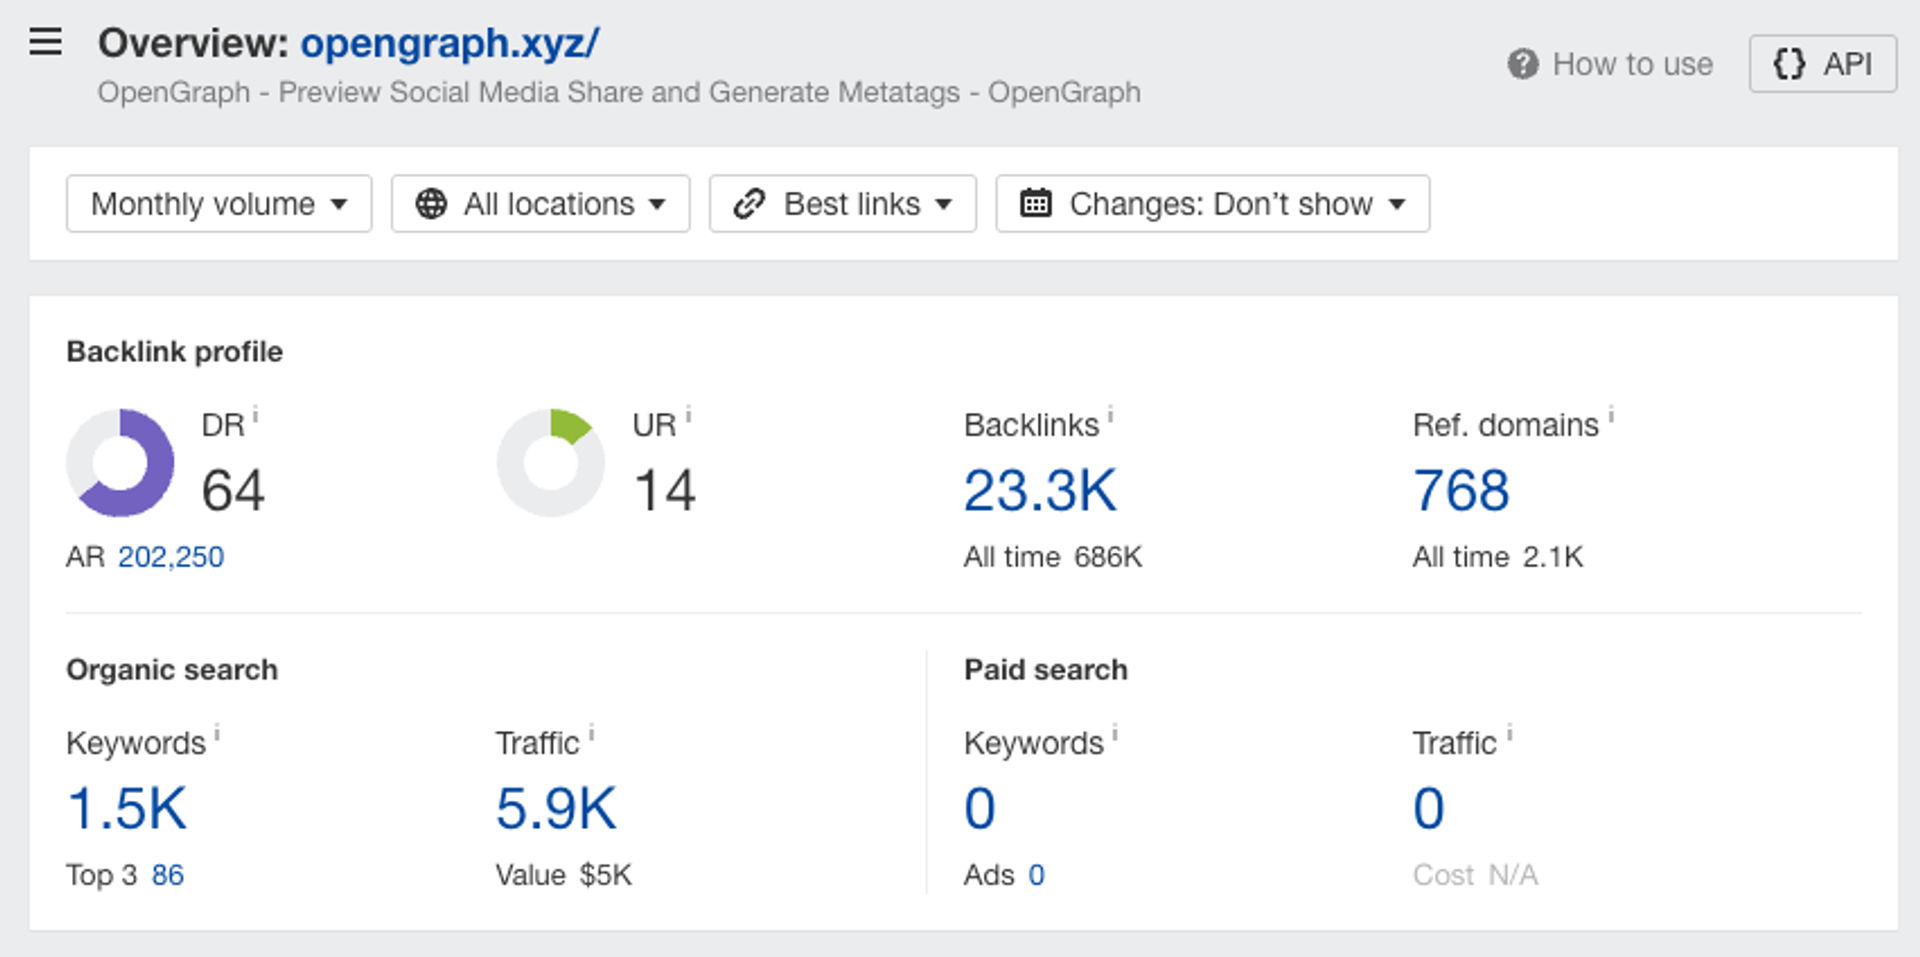The width and height of the screenshot is (1920, 957).
Task: Click the calendar icon in Changes filter
Action: pos(1035,203)
